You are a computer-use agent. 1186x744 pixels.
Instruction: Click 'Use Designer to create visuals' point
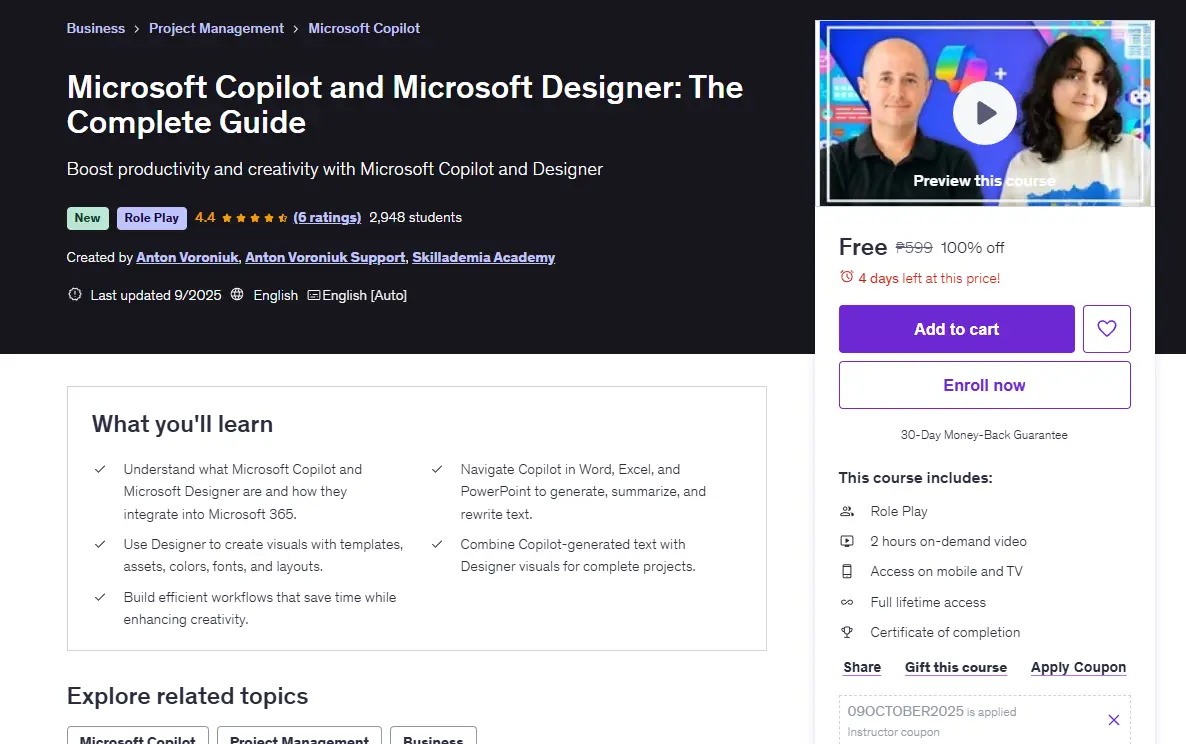(263, 555)
